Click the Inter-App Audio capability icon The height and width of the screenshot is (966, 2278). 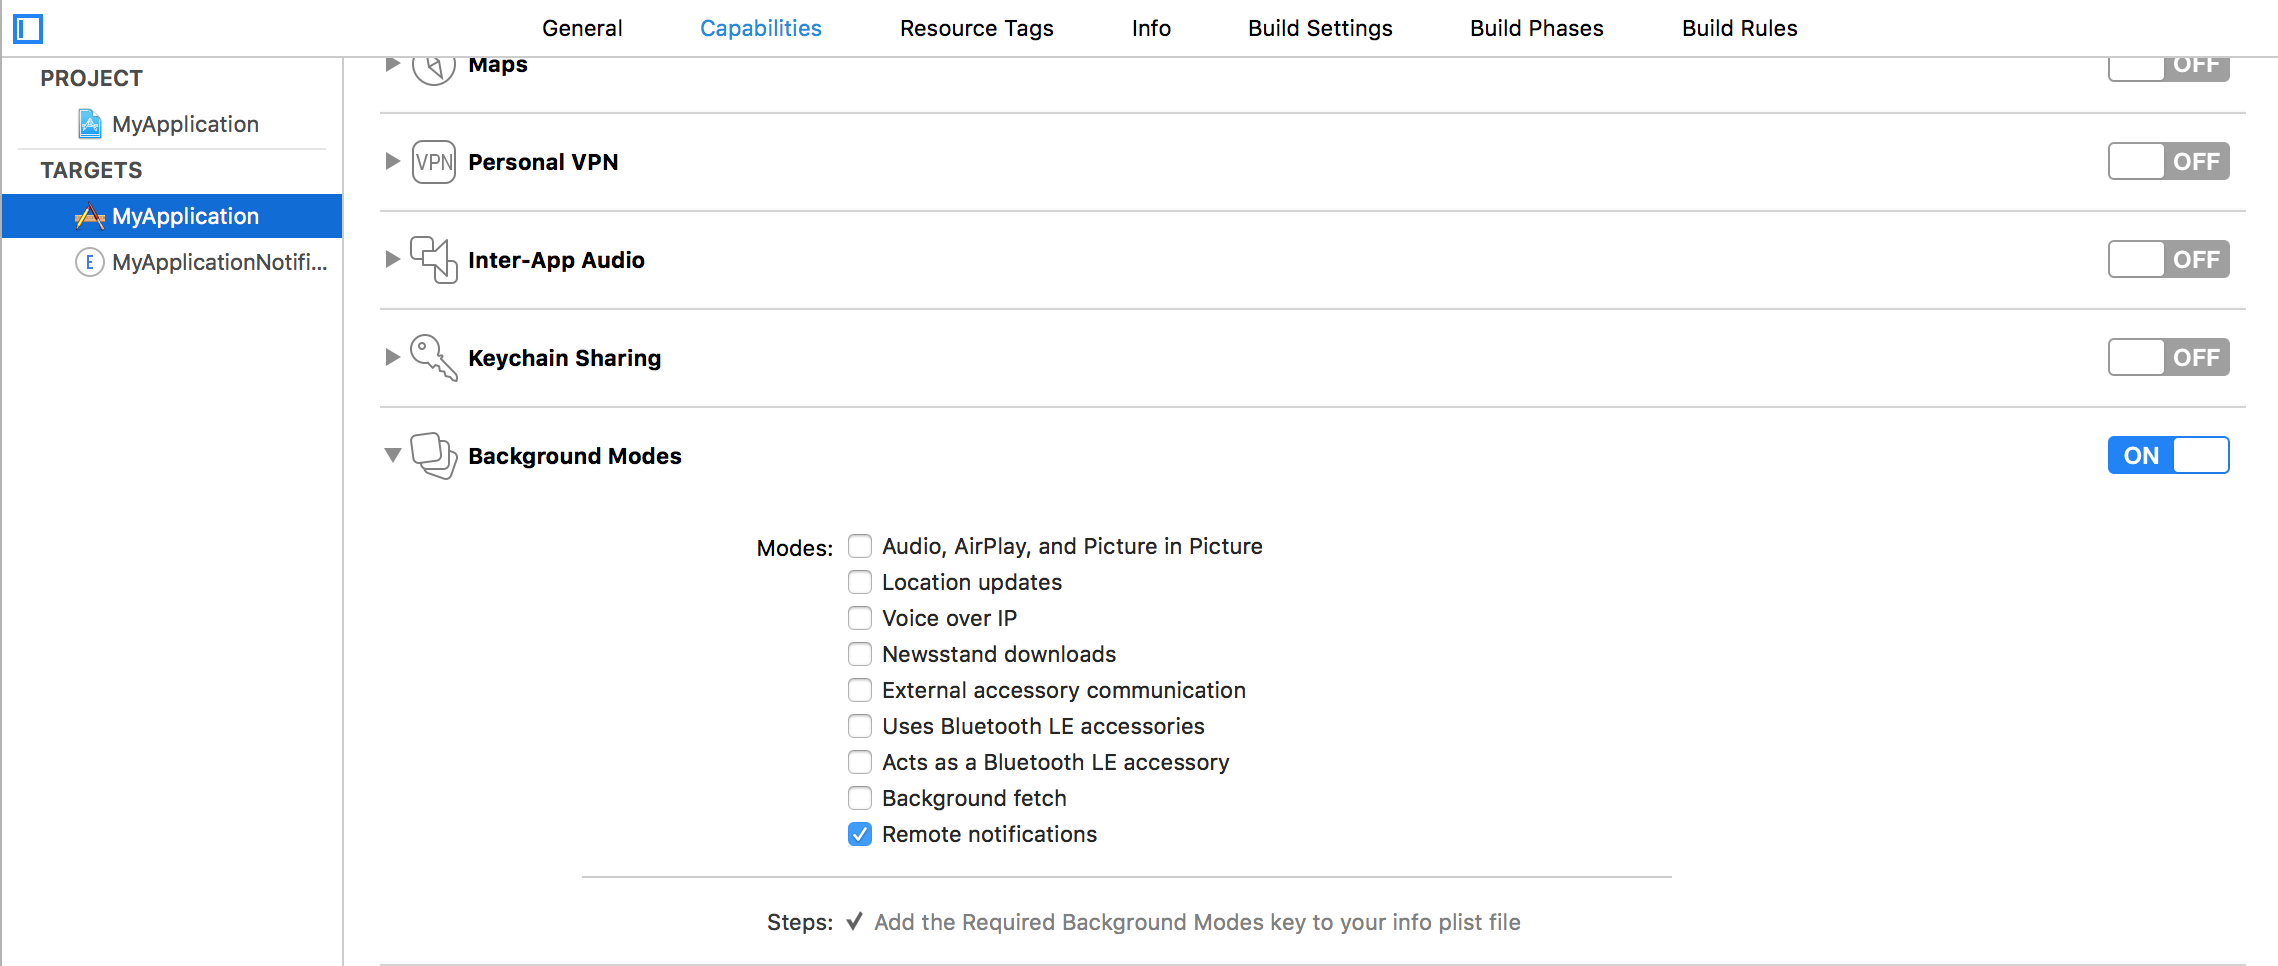[433, 260]
